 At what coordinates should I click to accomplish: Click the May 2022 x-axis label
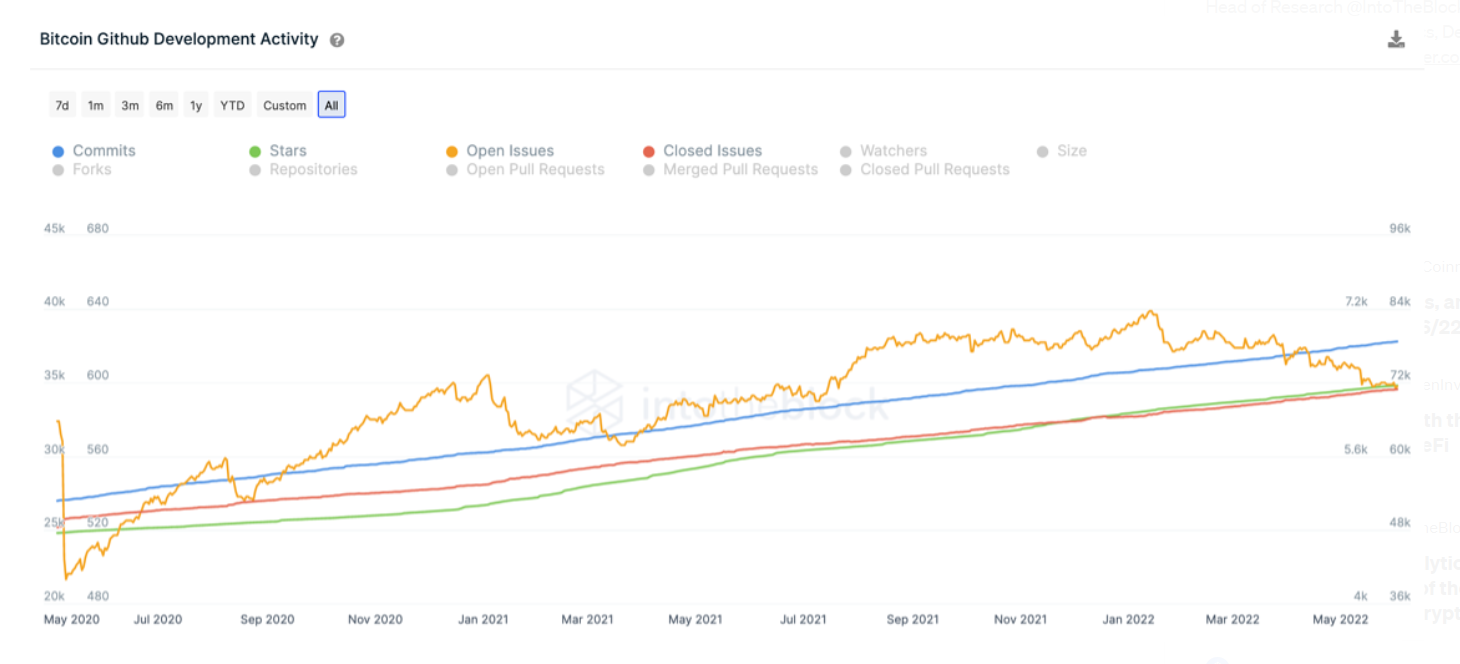(1339, 620)
